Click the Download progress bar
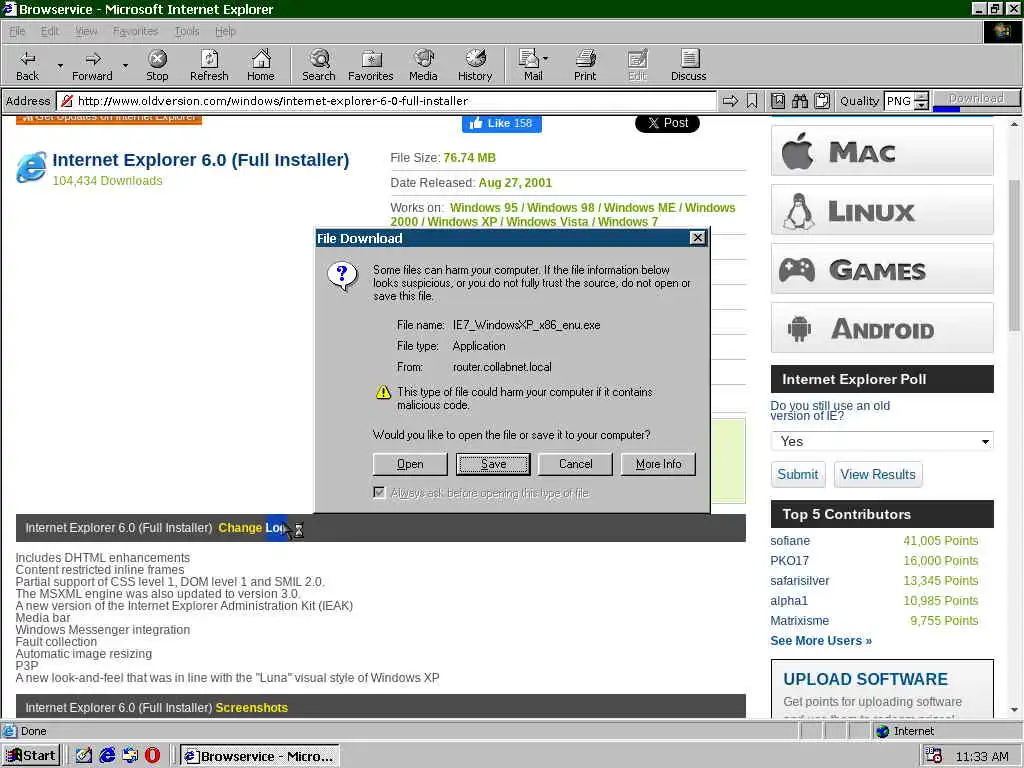The image size is (1024, 768). [976, 108]
